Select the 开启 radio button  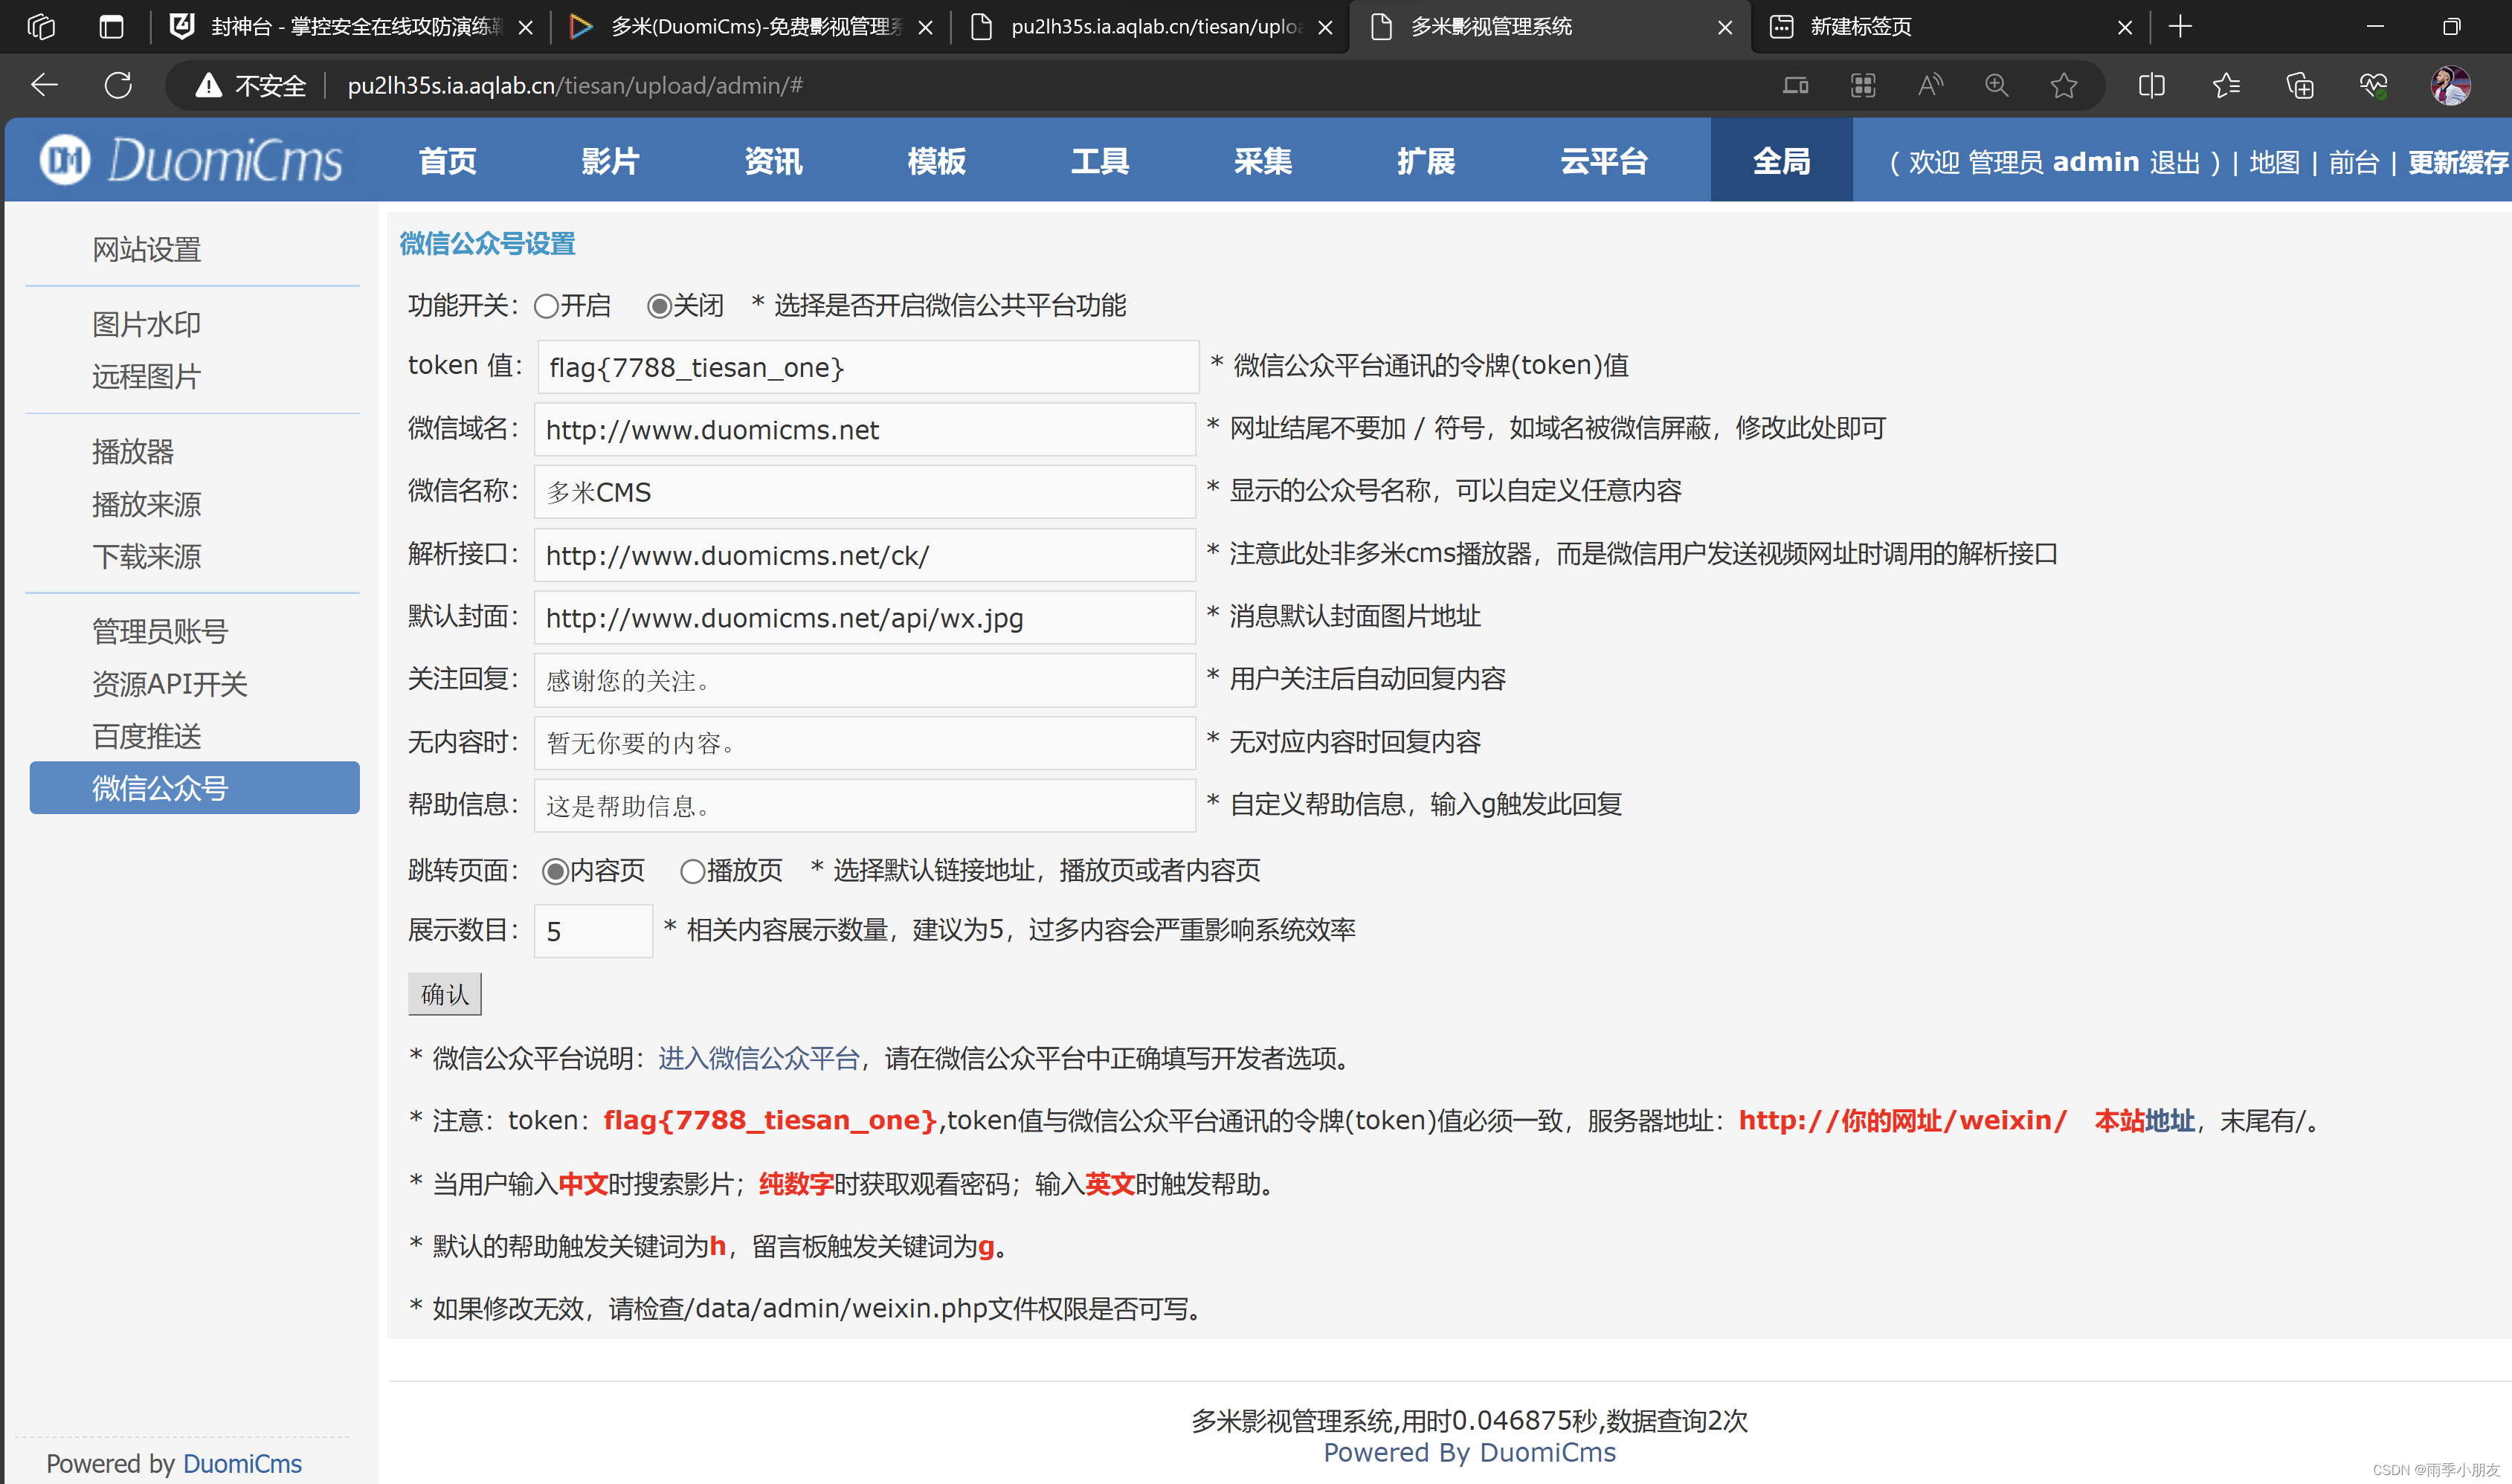[x=546, y=306]
